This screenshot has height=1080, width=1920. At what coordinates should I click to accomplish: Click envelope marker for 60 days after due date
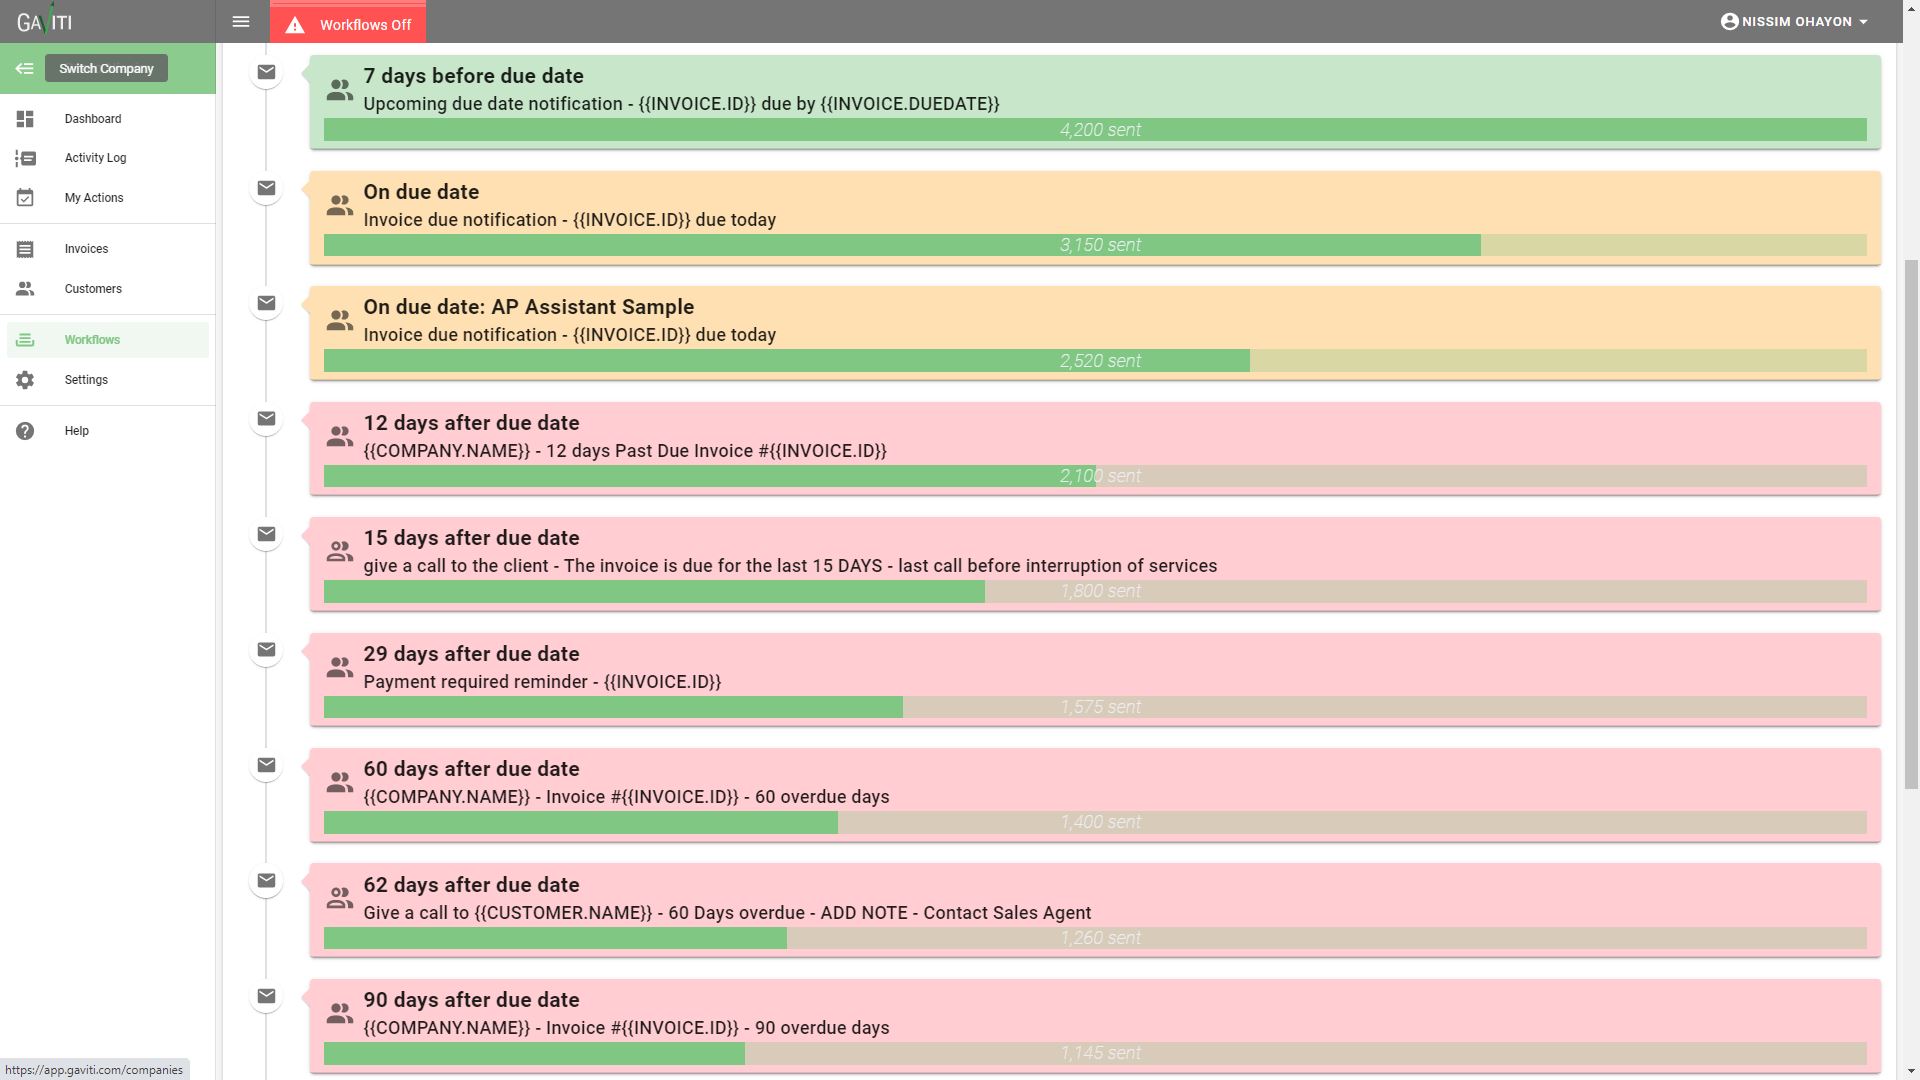(x=266, y=765)
